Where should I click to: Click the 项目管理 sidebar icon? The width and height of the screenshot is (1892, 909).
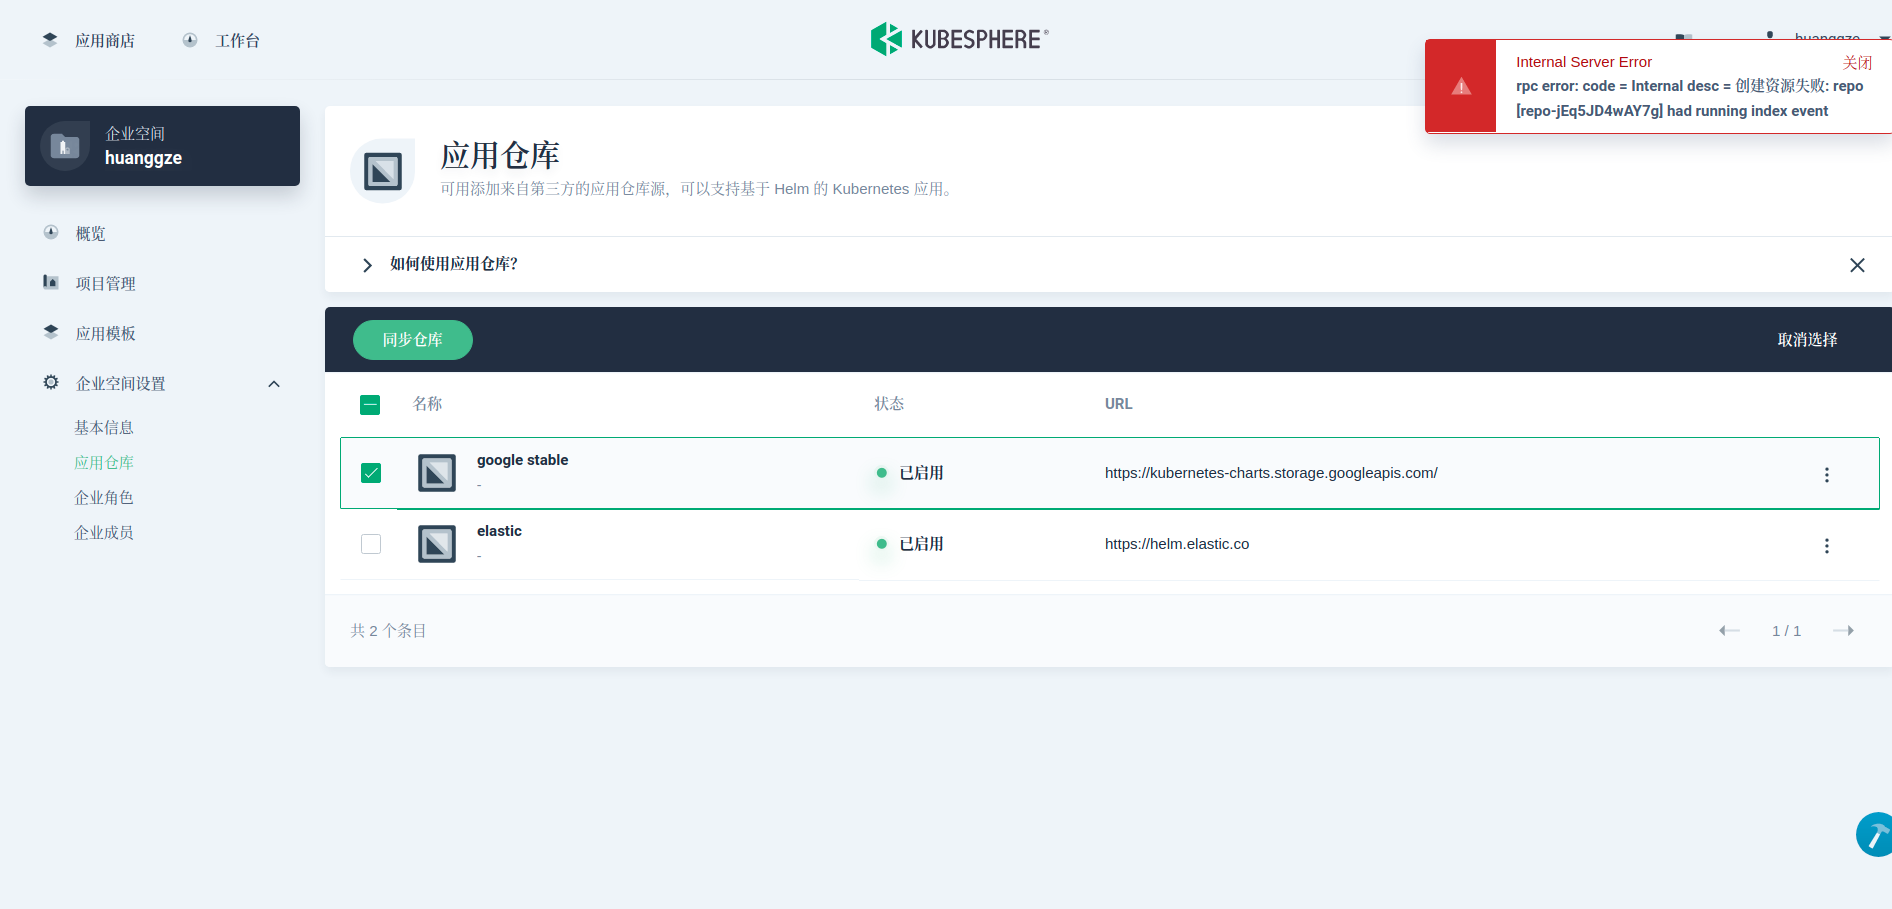click(x=51, y=282)
